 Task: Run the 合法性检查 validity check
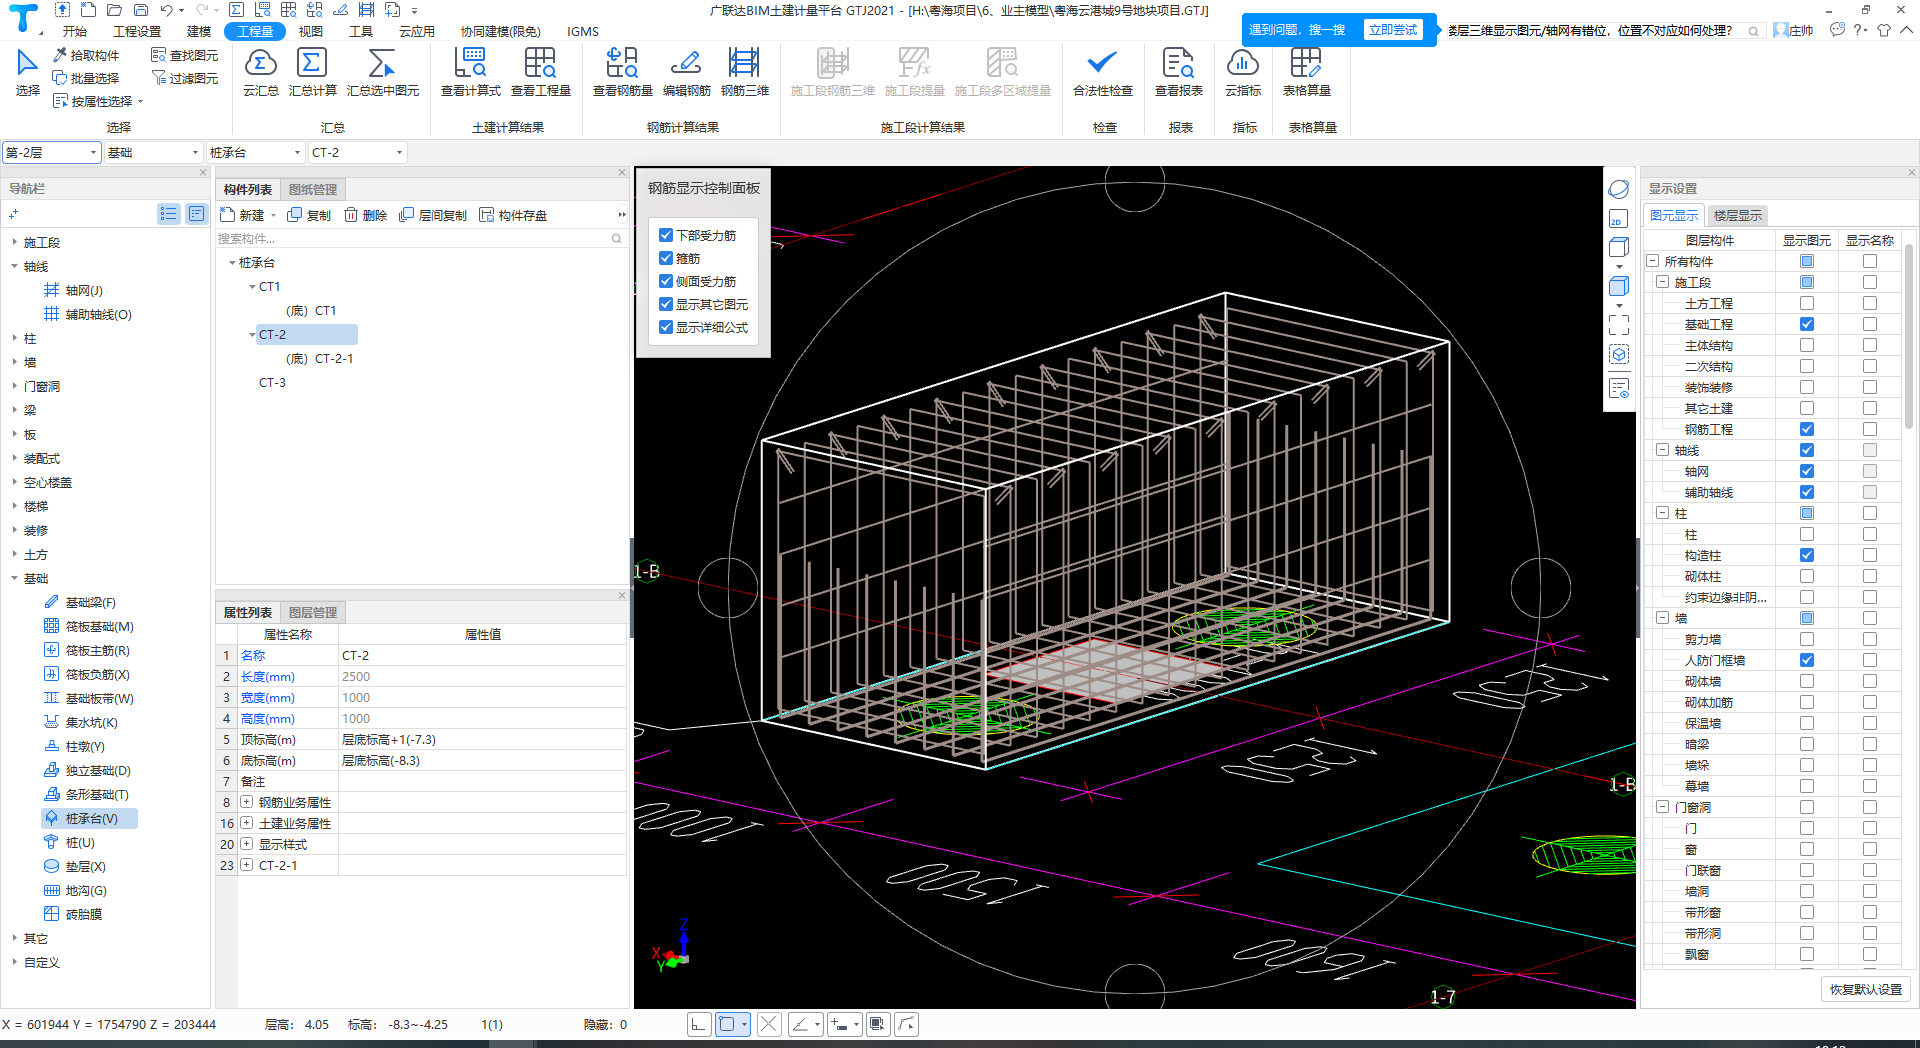1102,72
